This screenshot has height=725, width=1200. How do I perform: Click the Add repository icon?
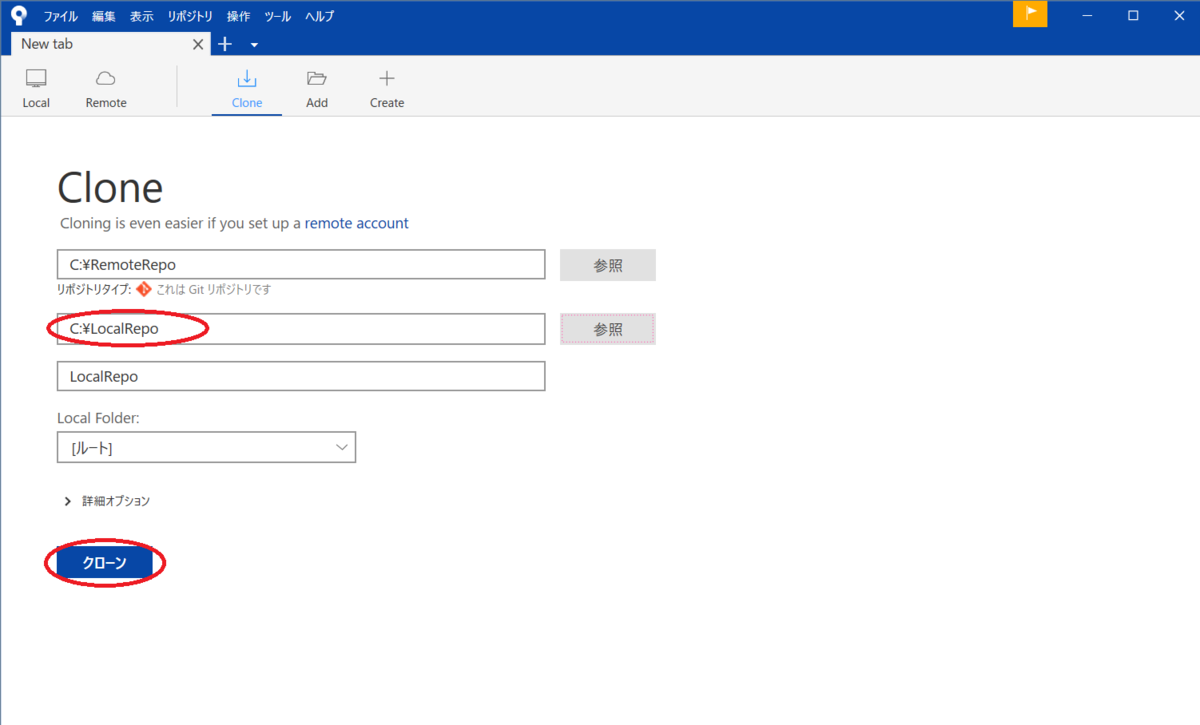click(316, 86)
